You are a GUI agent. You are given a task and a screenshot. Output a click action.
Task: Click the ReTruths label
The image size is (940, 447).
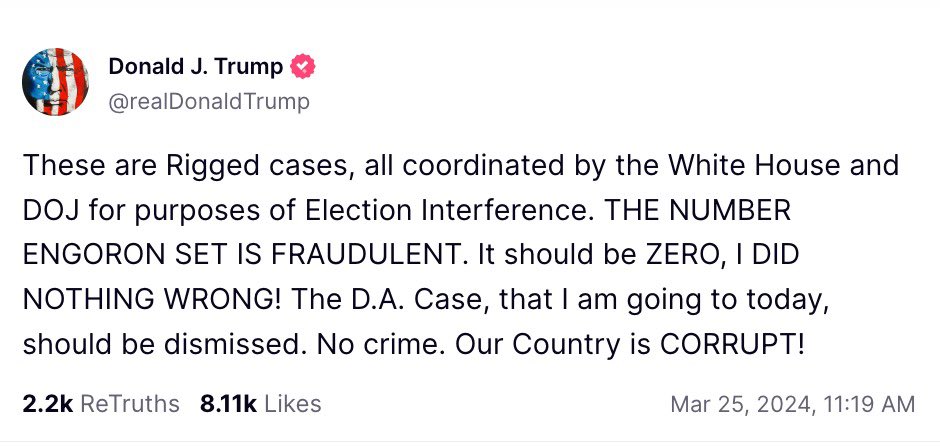129,404
